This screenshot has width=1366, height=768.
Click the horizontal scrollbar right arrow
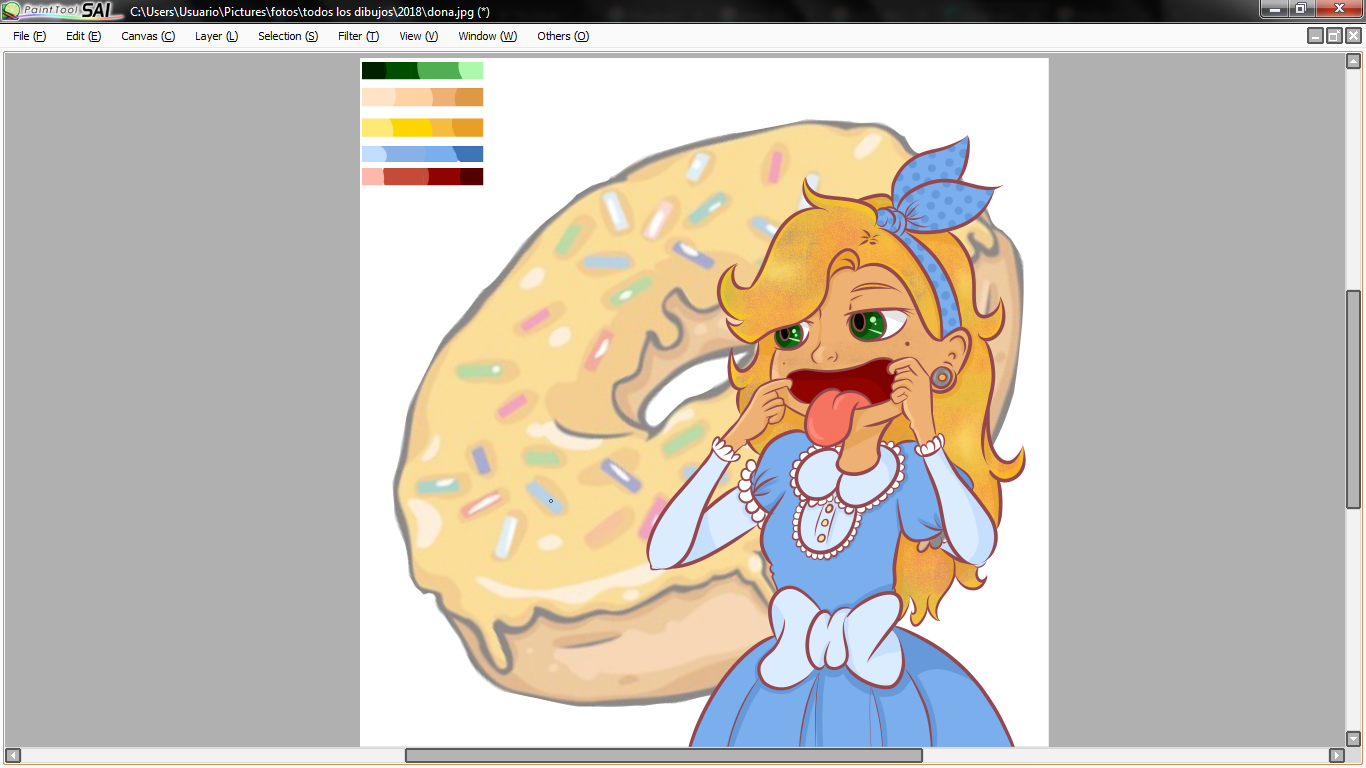1336,755
